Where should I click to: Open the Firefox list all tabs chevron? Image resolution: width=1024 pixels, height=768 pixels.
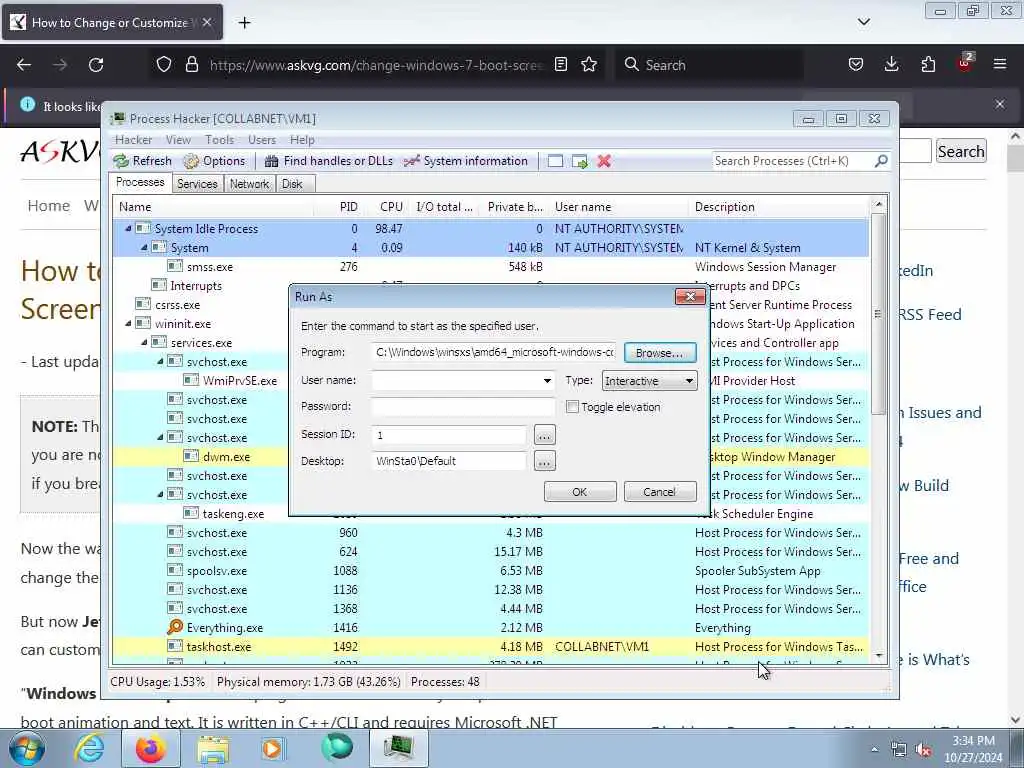(x=863, y=22)
